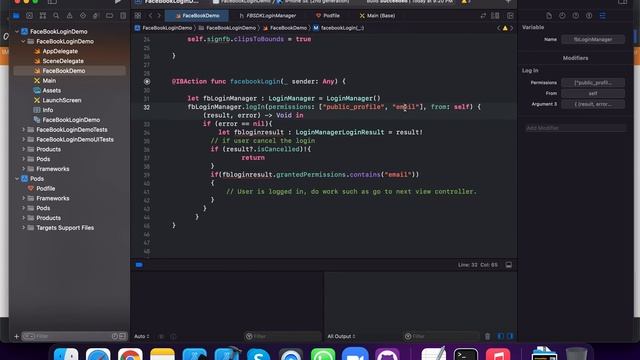
Task: Open the Symbol navigator icon
Action: point(43,16)
